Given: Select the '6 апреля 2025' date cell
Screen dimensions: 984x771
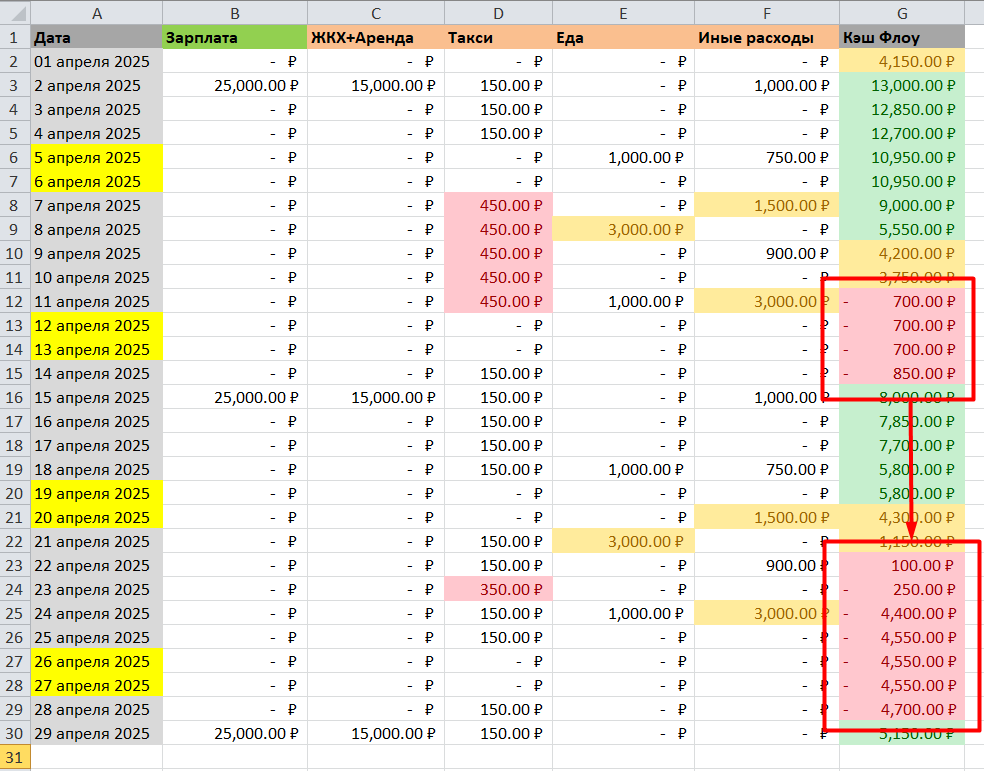Looking at the screenshot, I should [x=97, y=182].
